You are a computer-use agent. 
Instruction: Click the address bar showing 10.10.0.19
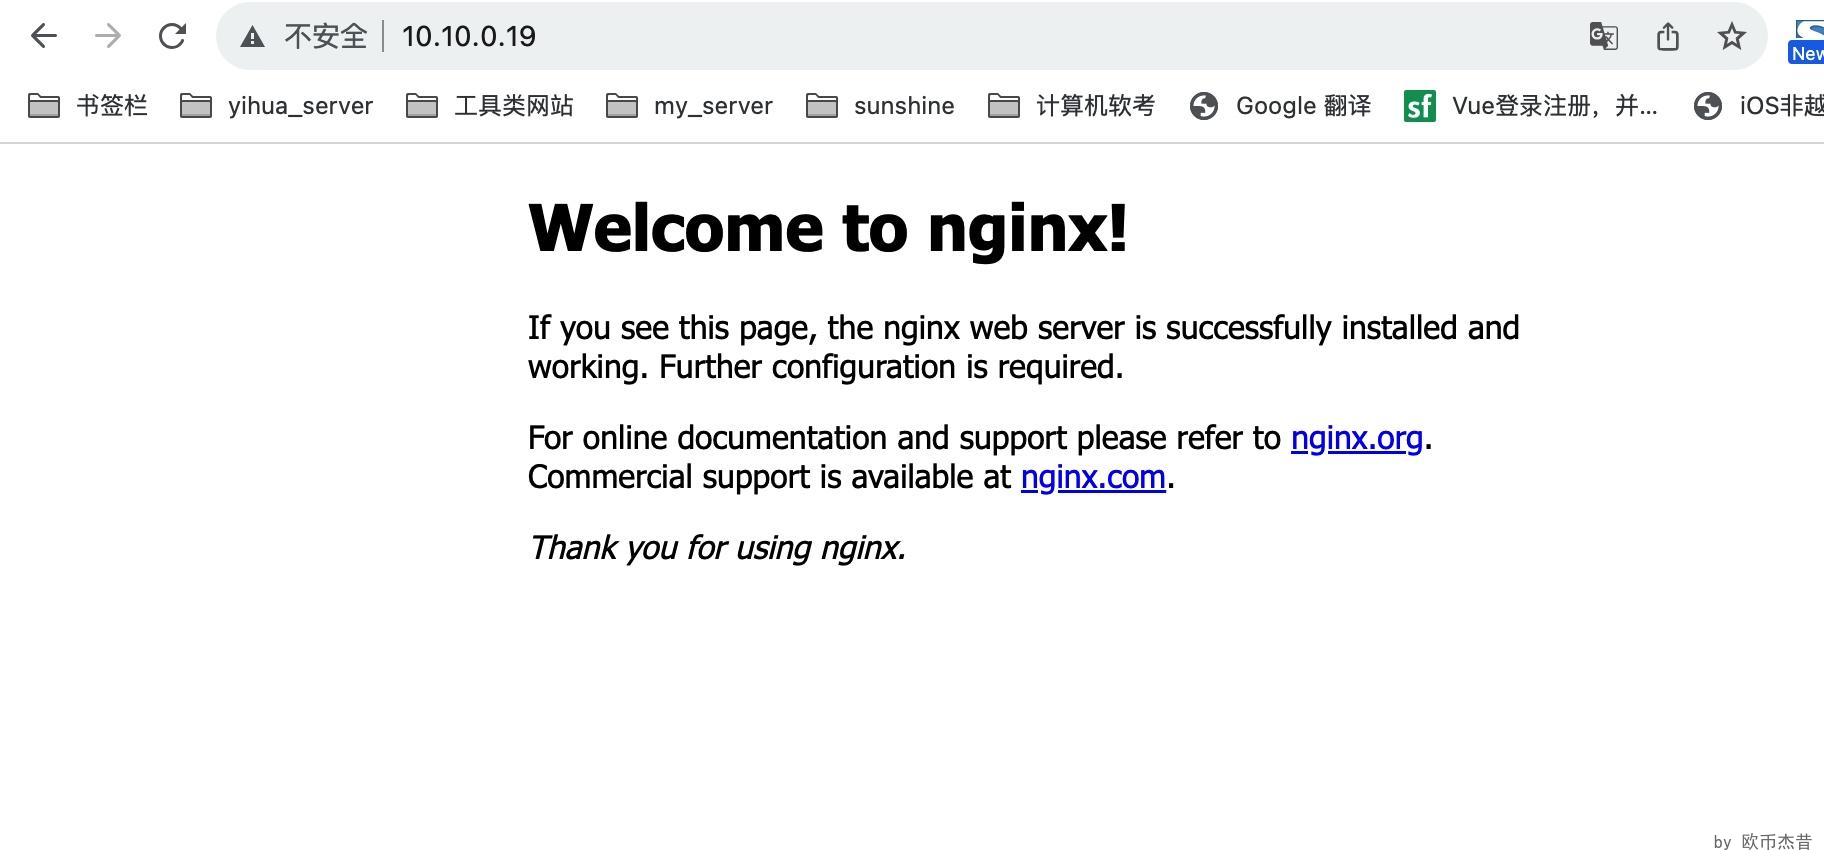click(x=900, y=37)
